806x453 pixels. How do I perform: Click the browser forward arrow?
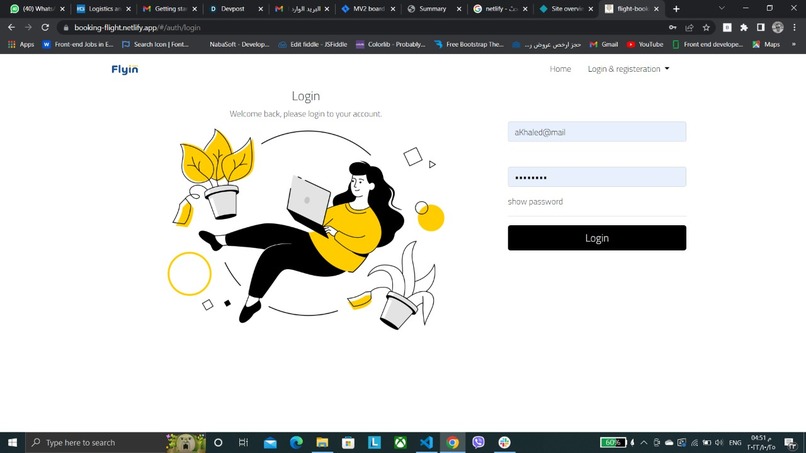pyautogui.click(x=28, y=27)
